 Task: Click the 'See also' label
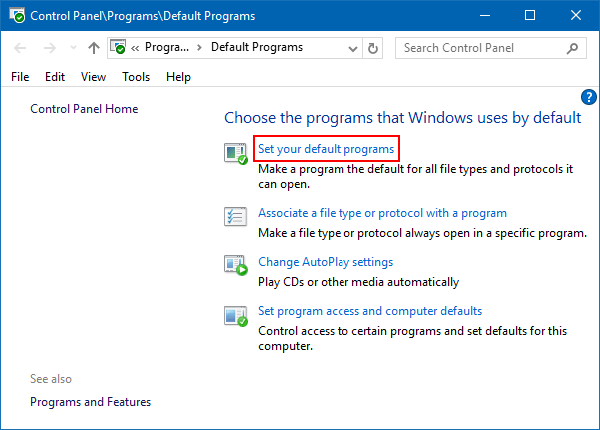(51, 379)
